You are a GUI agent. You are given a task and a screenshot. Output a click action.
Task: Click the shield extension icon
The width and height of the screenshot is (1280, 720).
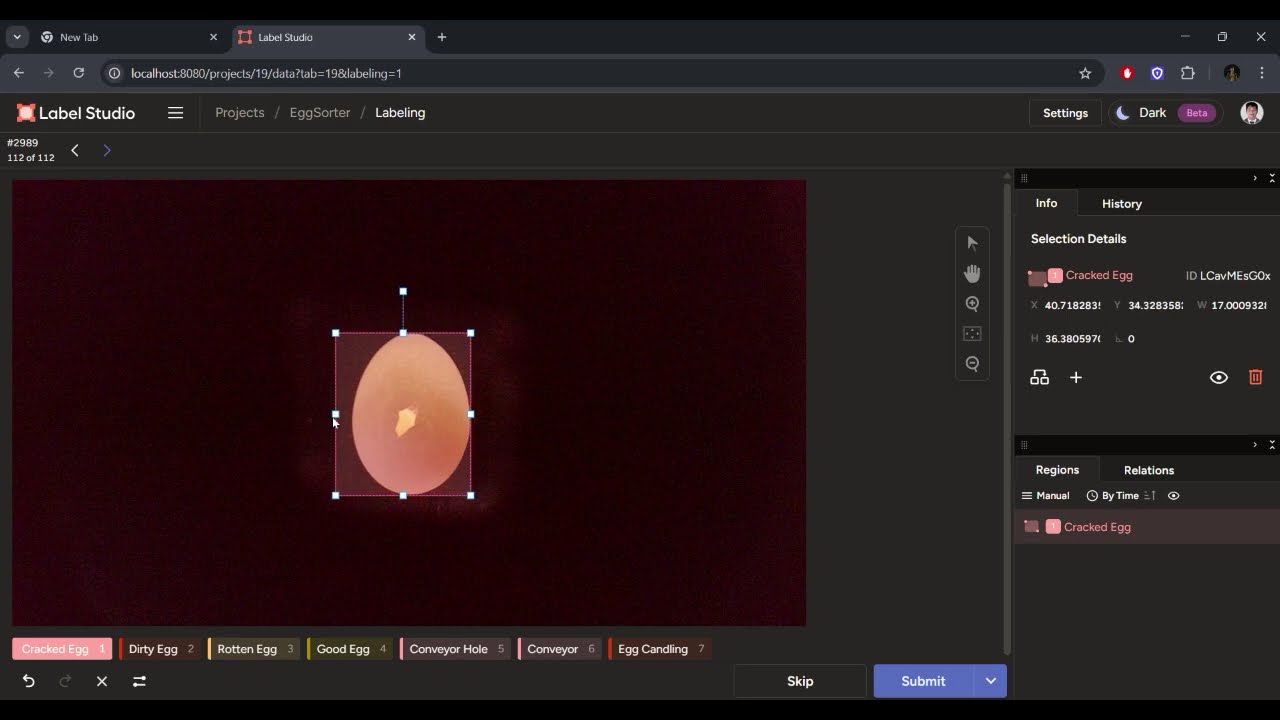coord(1157,73)
